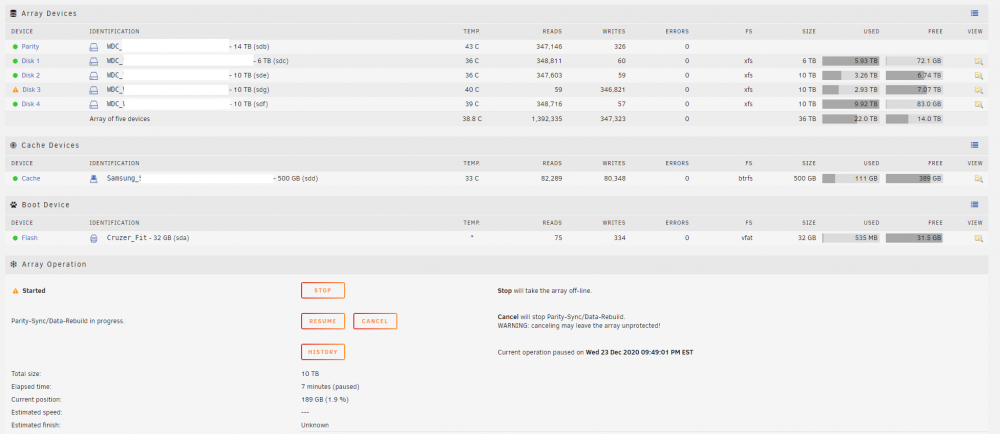The width and height of the screenshot is (1000, 434).
Task: Stop the array with STOP button
Action: pos(323,291)
